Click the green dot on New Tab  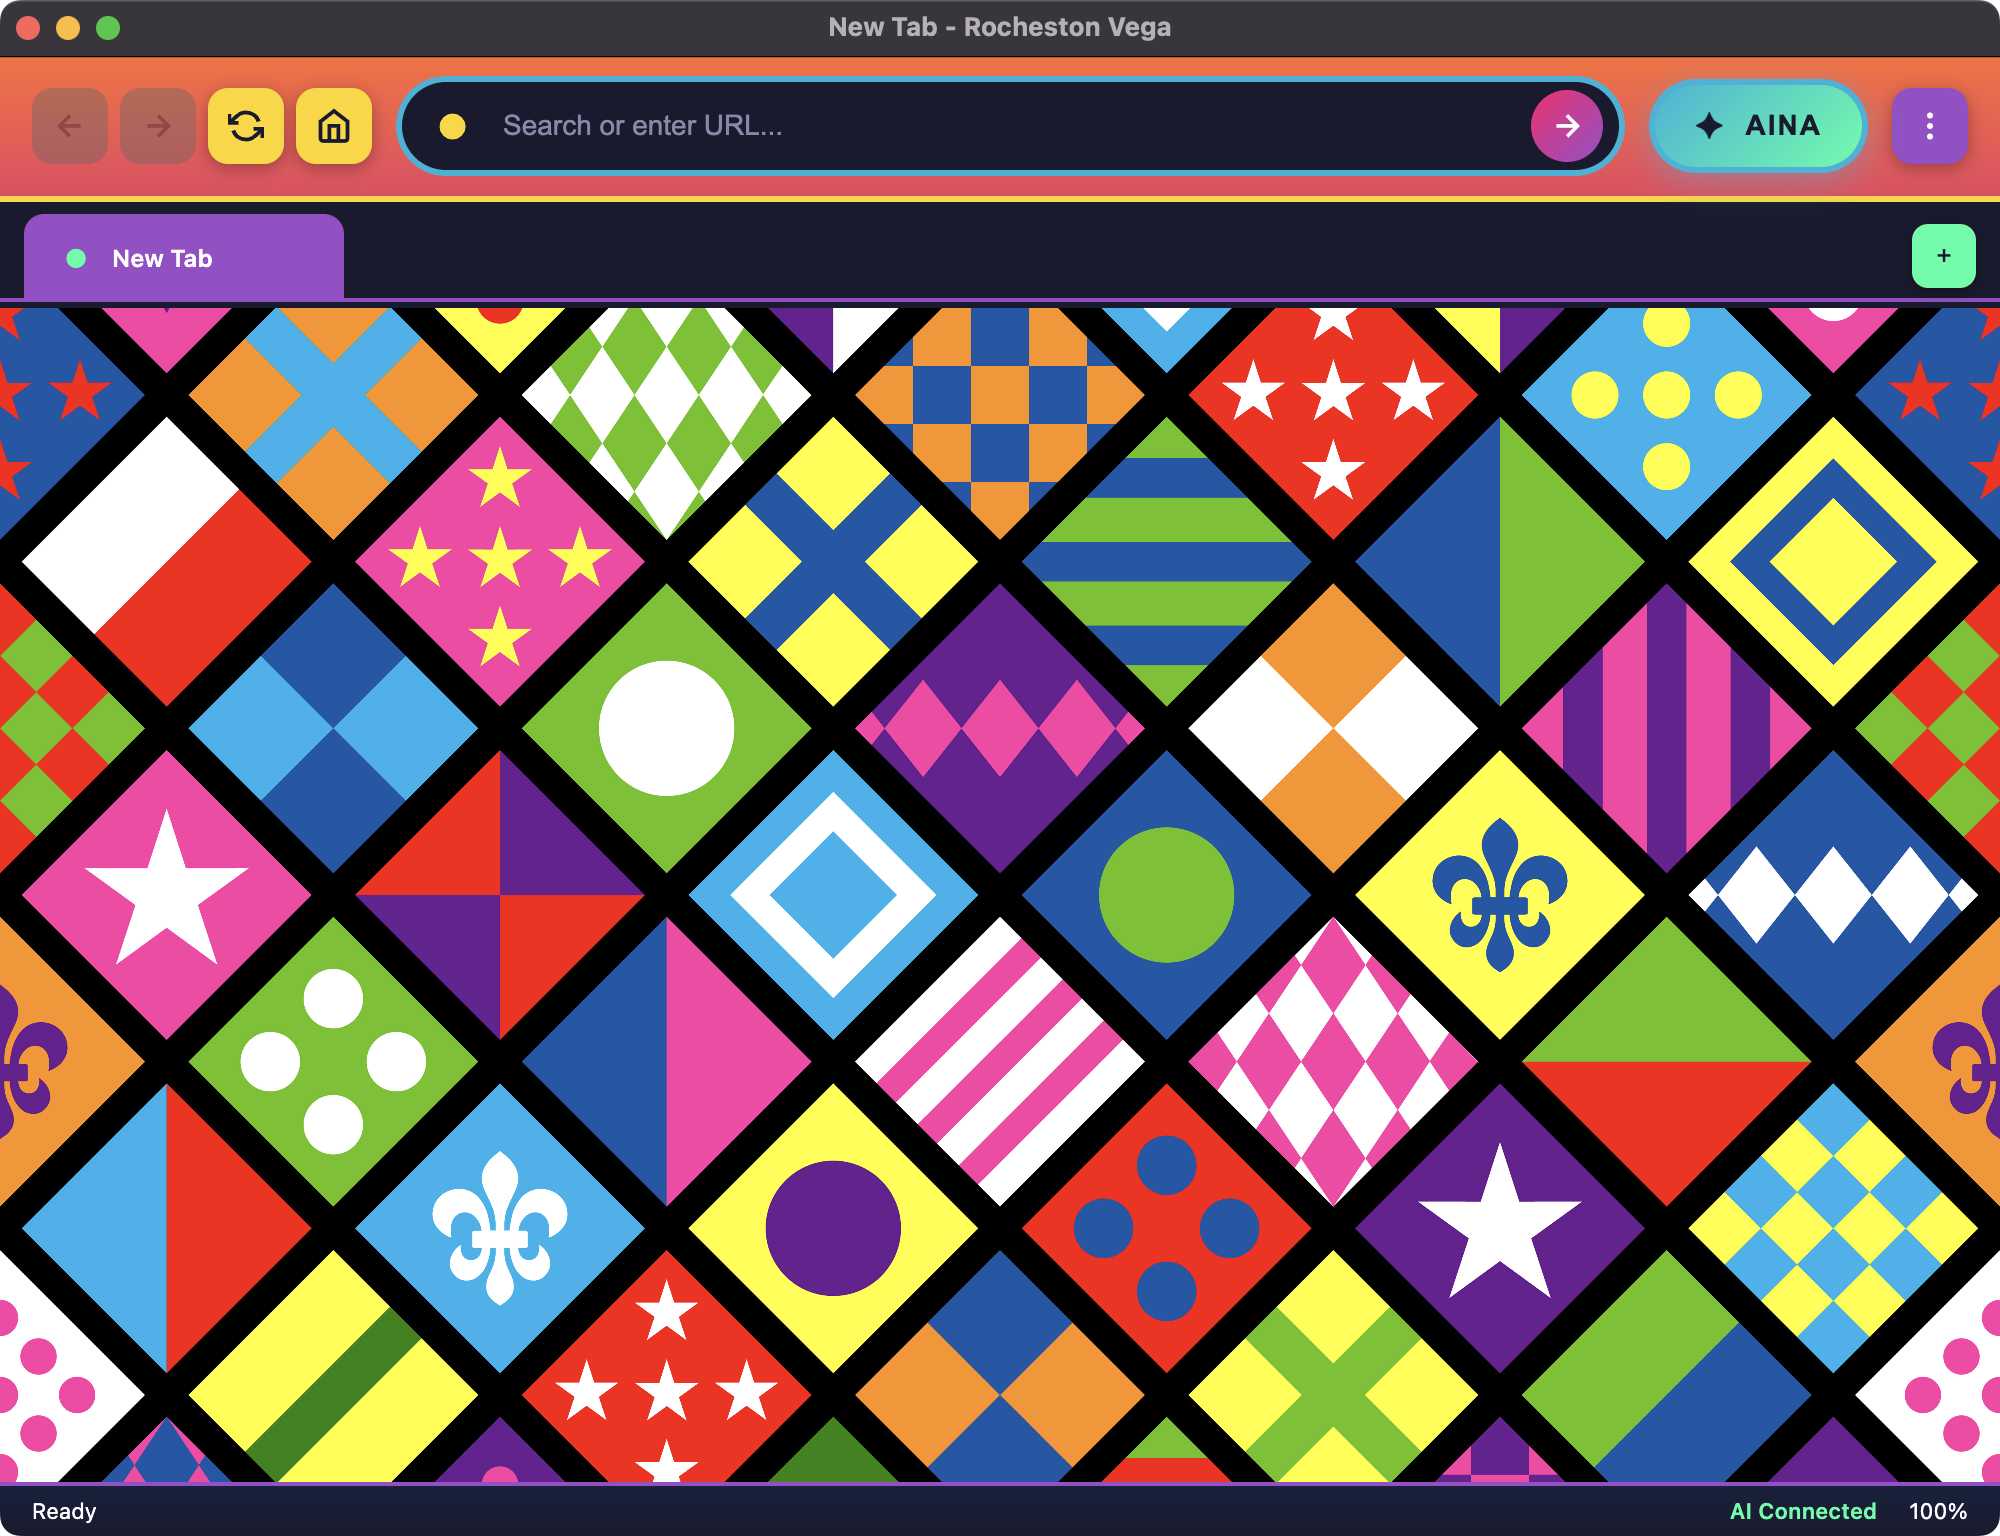[76, 258]
